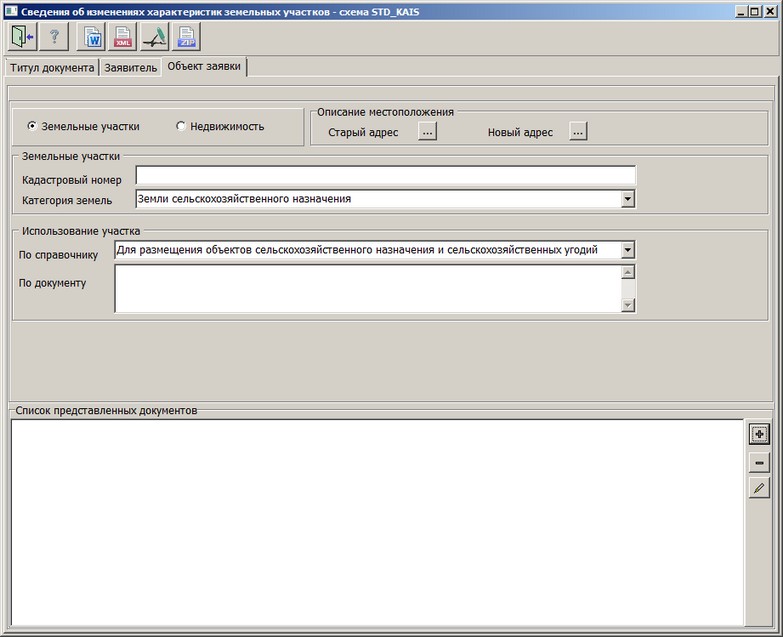Click the 'По документу' scrollbar down arrow

[628, 305]
